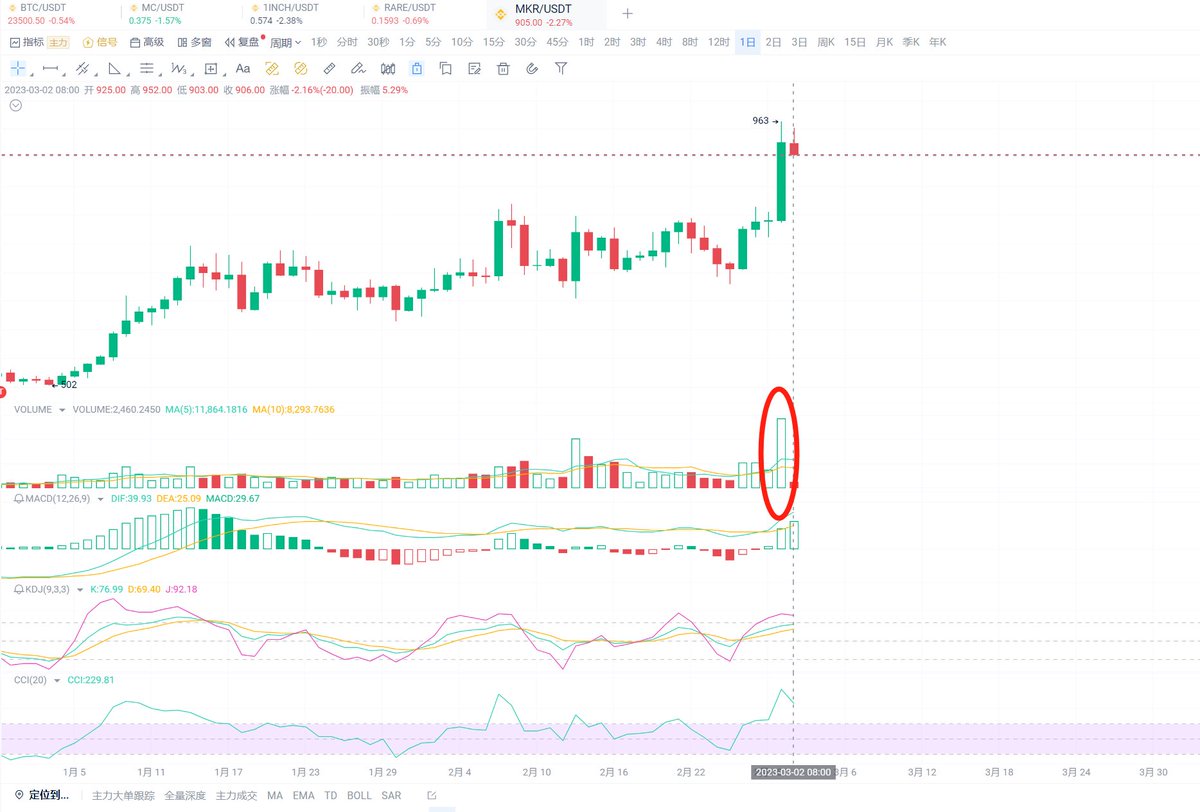Toggle the 主力大单跟踪 indicator

123,796
